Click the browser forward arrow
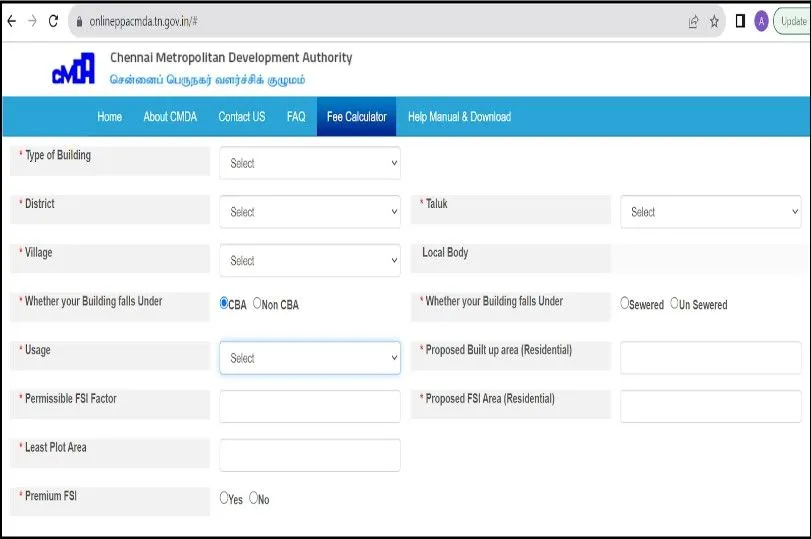 pyautogui.click(x=32, y=21)
